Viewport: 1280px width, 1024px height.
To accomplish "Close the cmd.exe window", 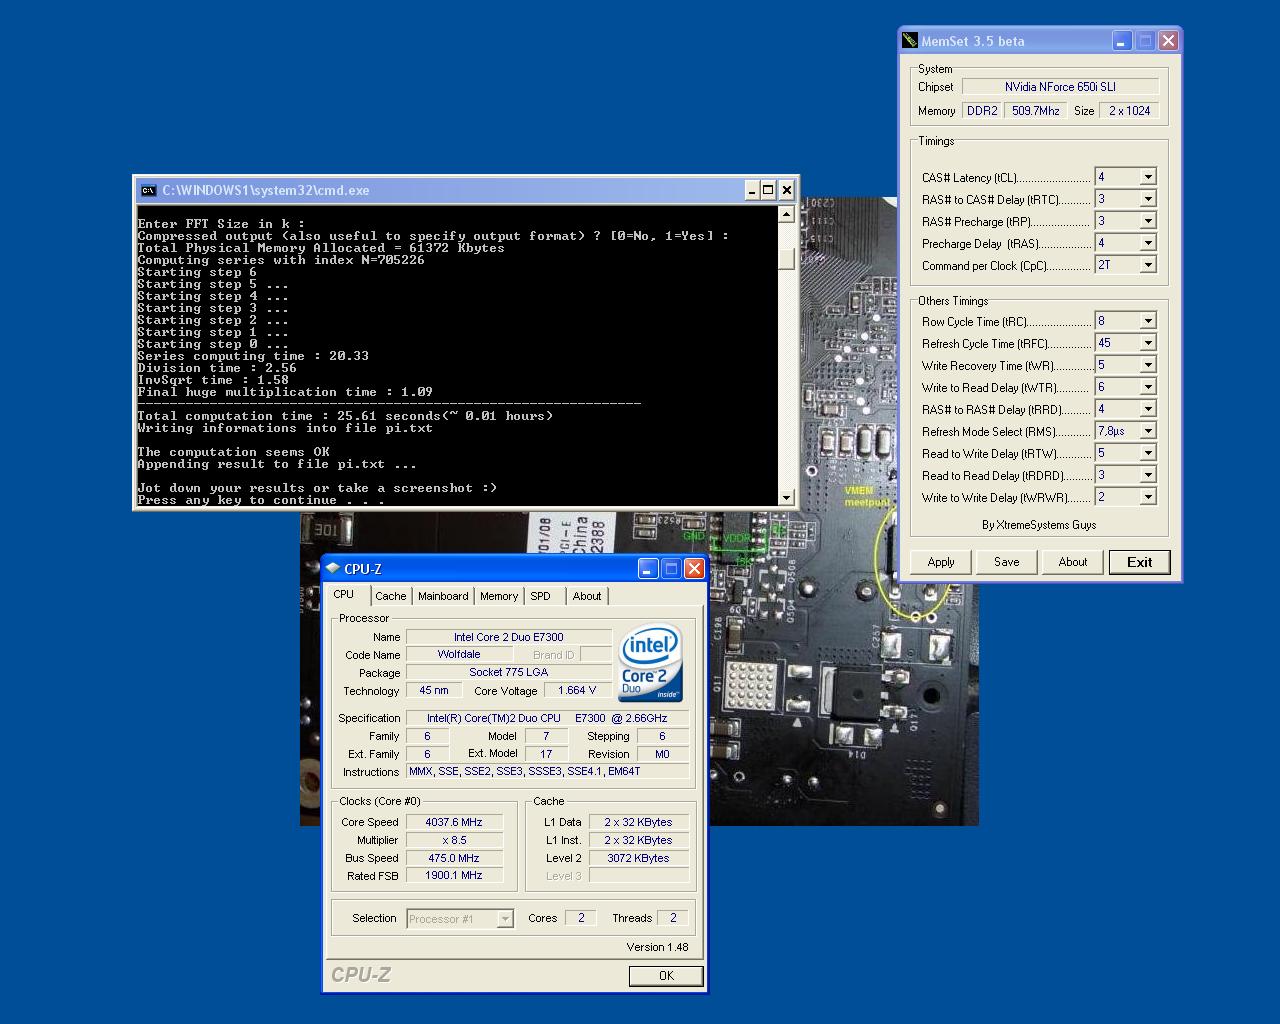I will pyautogui.click(x=787, y=190).
